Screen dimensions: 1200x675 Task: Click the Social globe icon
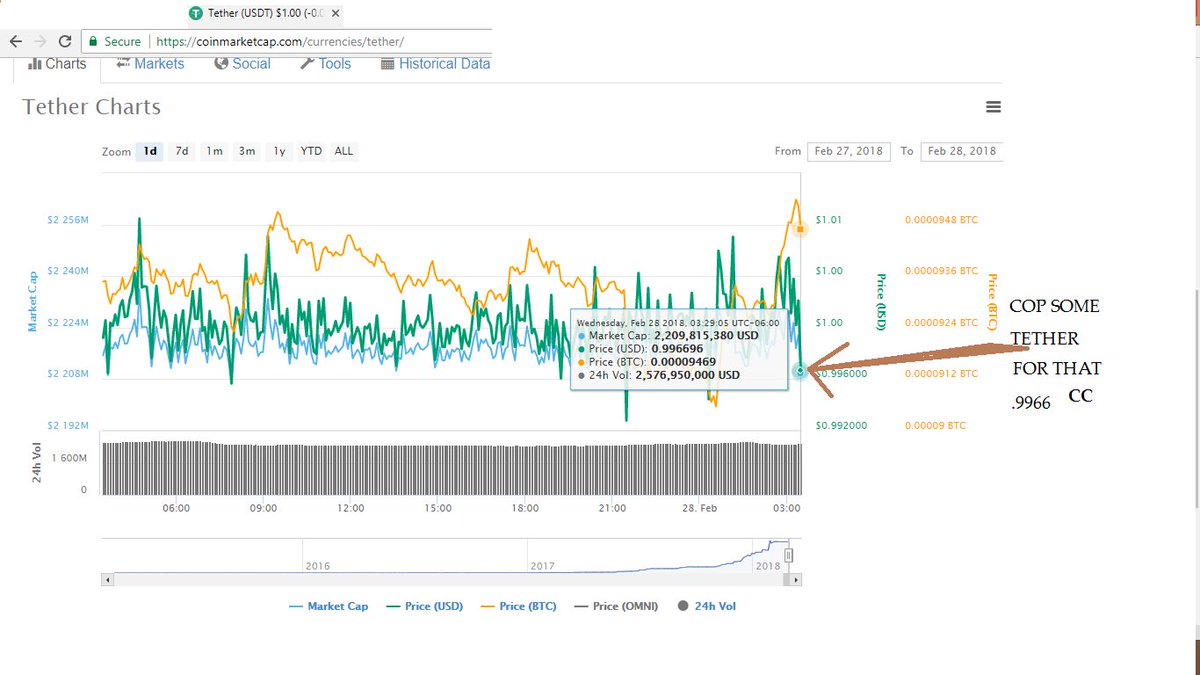click(222, 63)
